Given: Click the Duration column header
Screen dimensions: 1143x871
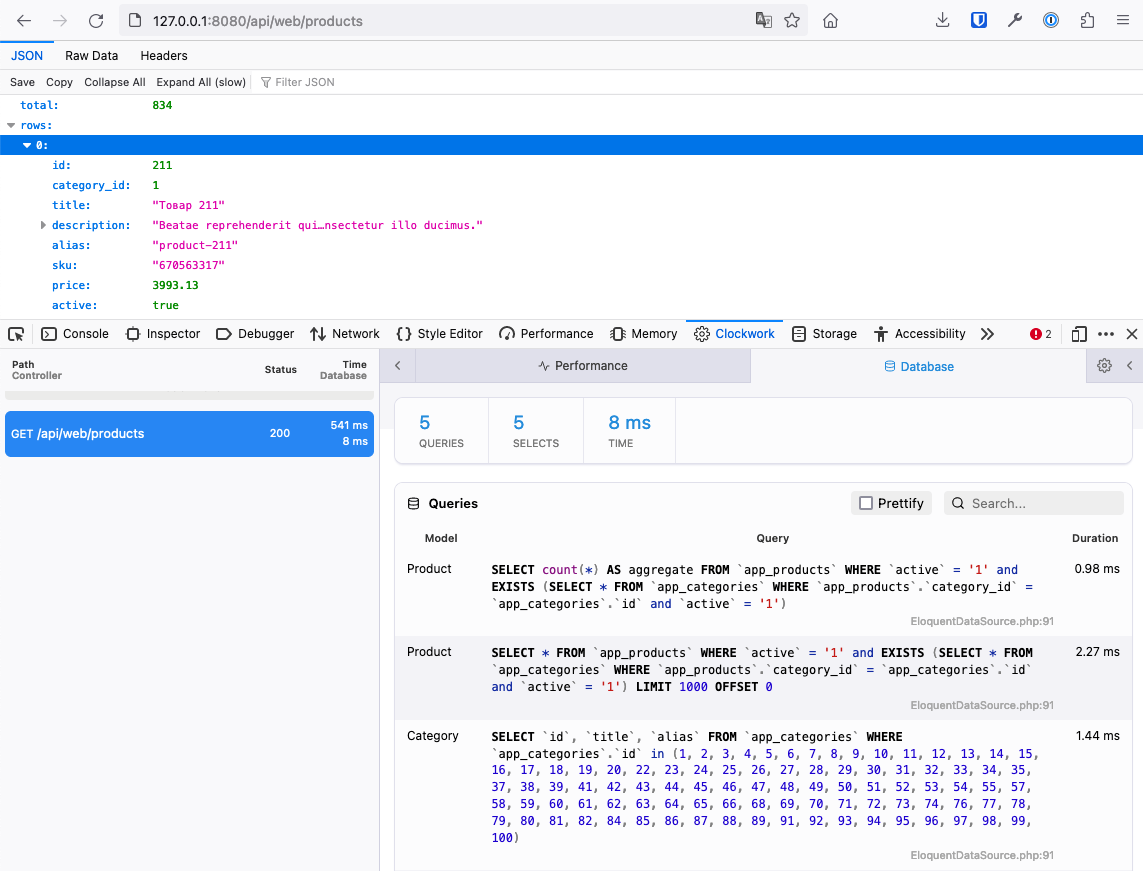Looking at the screenshot, I should point(1094,538).
